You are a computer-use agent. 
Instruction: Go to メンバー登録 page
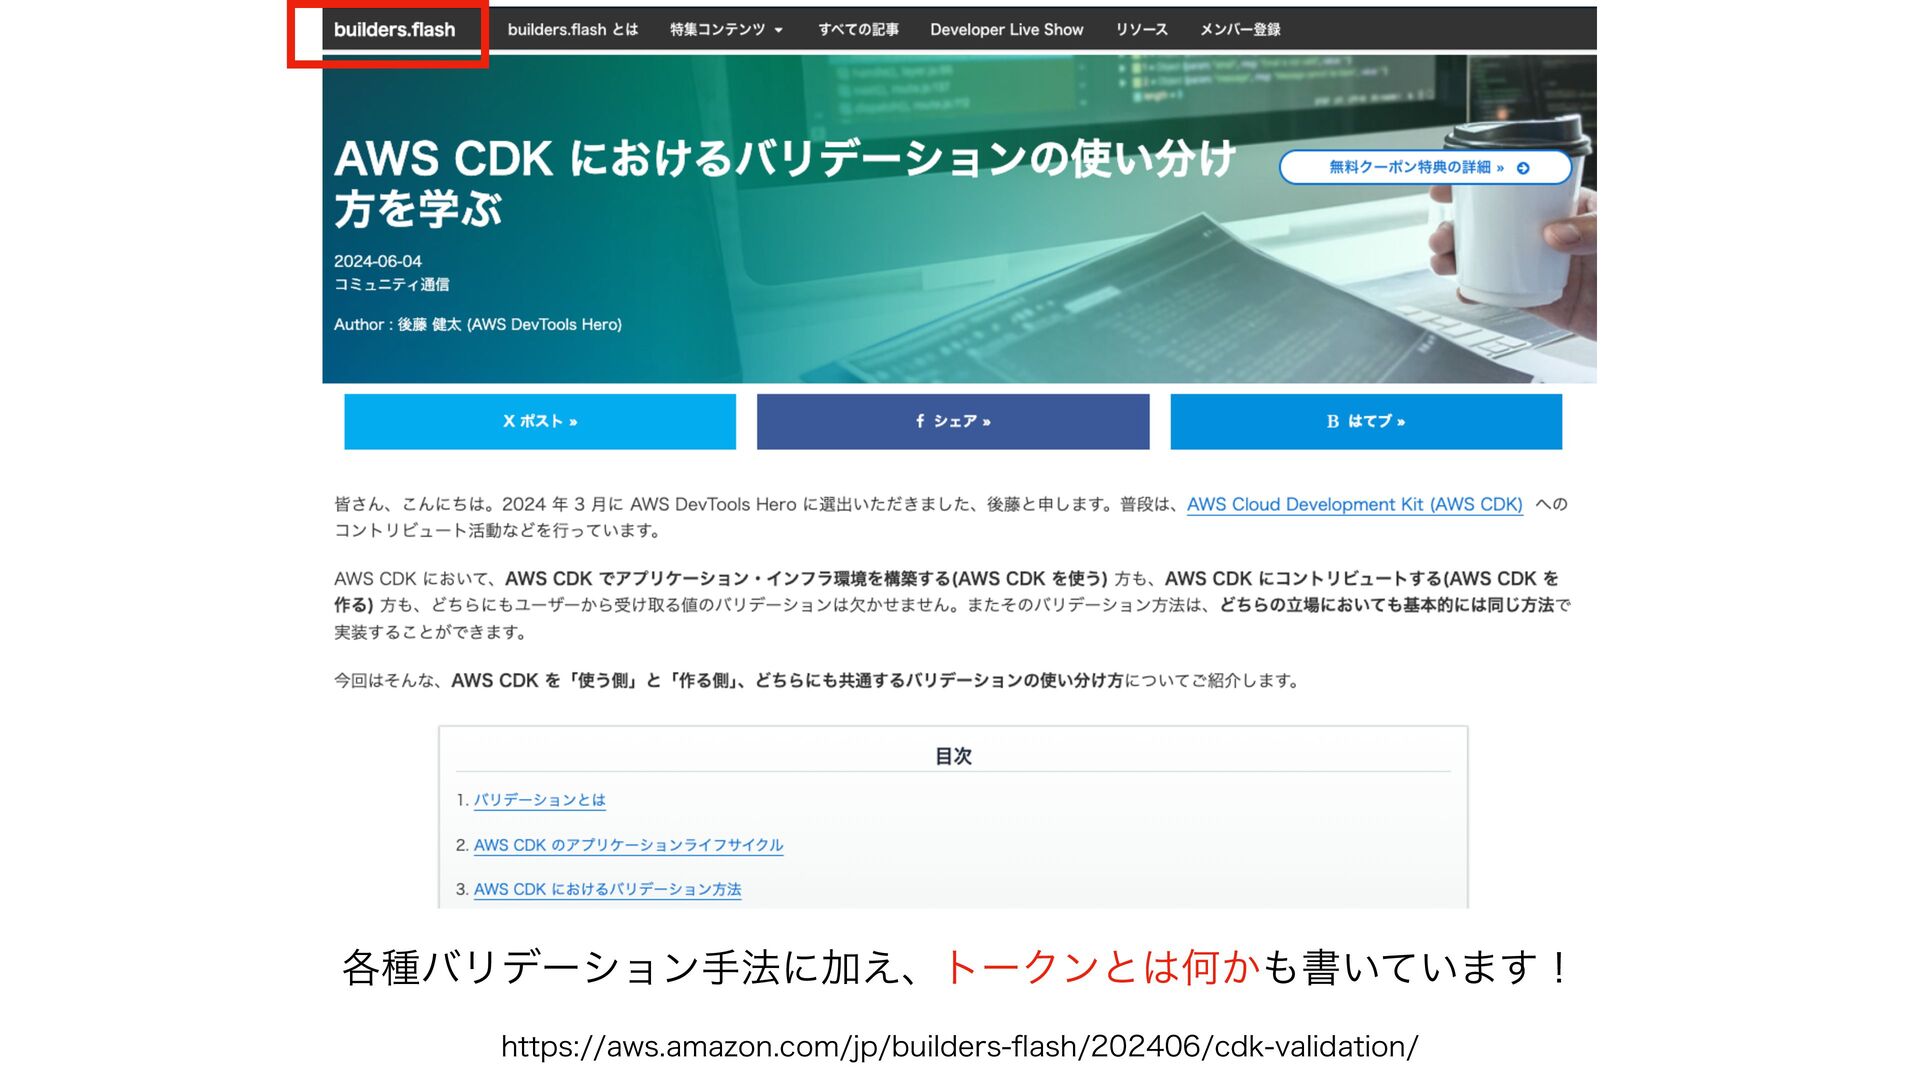1240,30
